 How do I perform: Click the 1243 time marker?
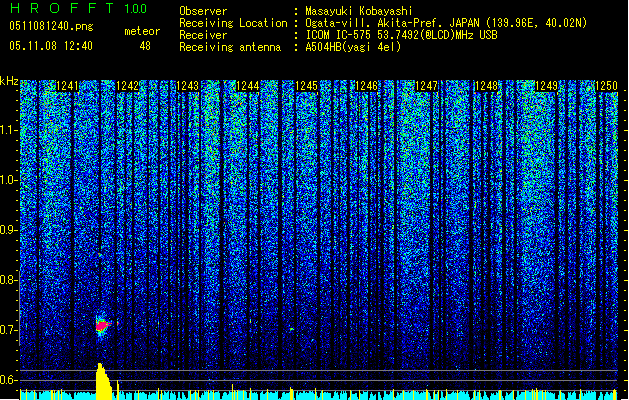pyautogui.click(x=187, y=86)
